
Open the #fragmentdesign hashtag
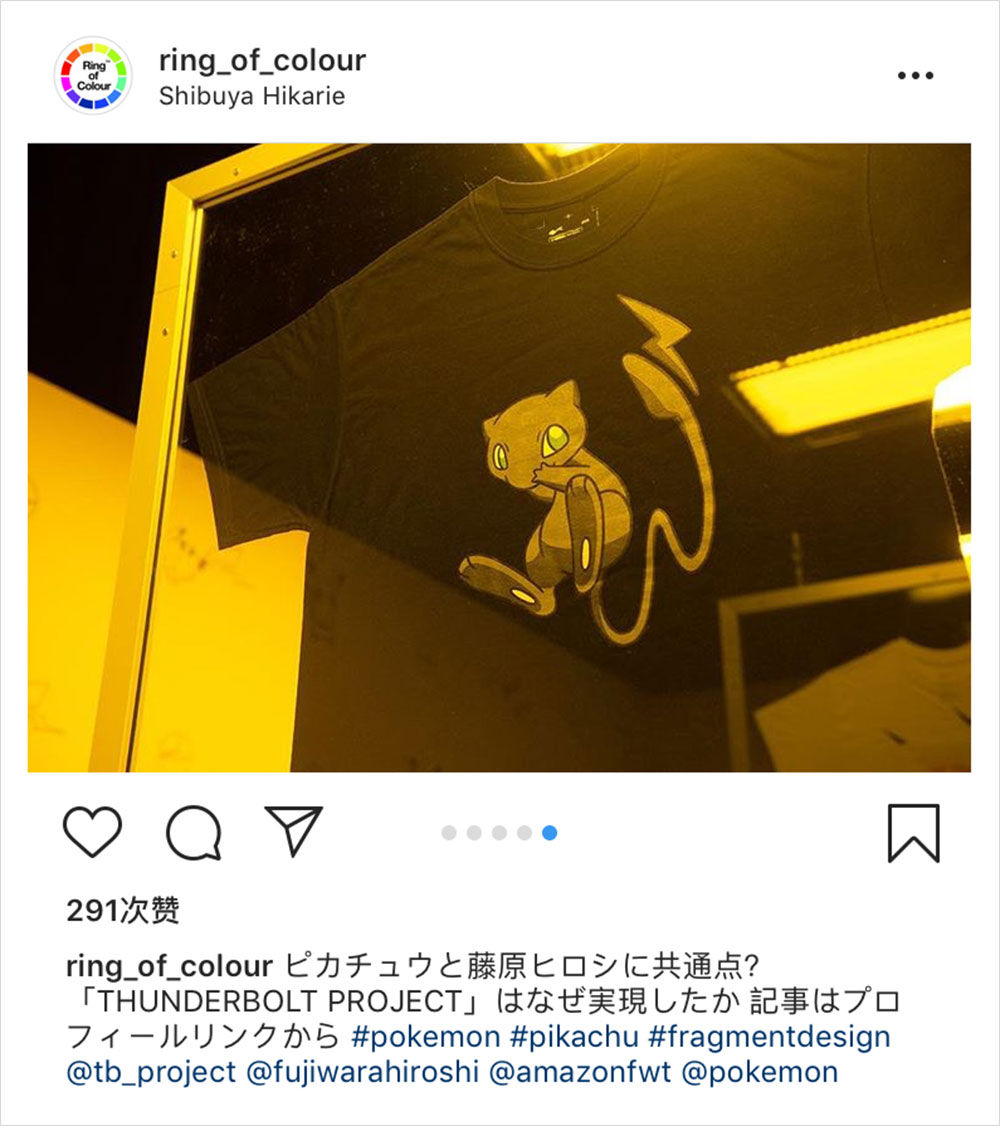pos(770,1036)
